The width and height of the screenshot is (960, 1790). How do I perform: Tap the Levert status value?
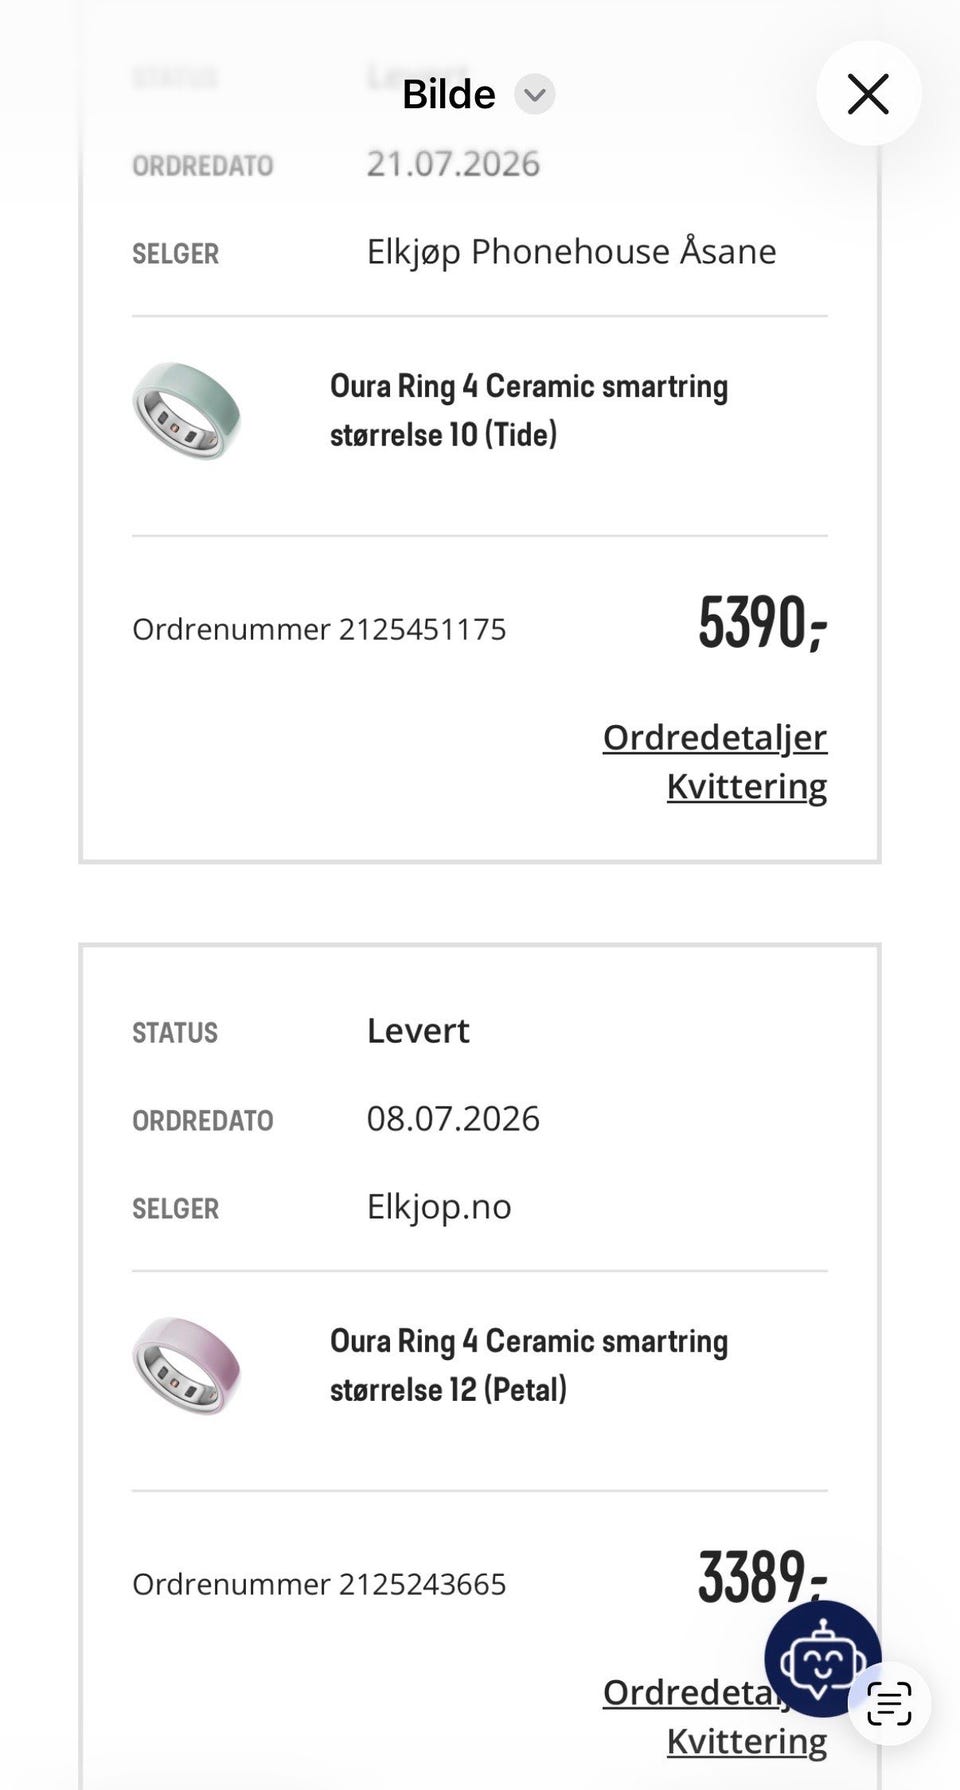418,1031
